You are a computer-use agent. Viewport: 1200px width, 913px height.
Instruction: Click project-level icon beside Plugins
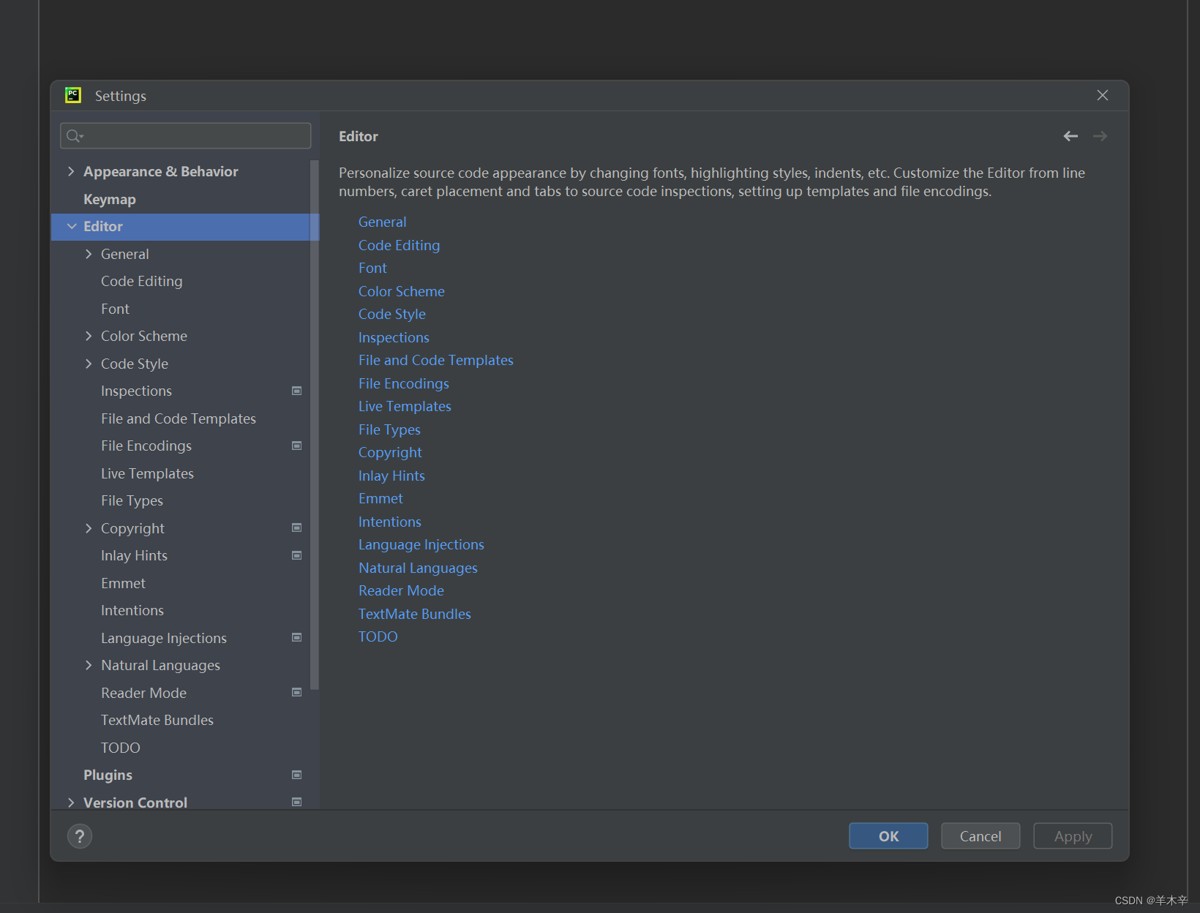[297, 775]
